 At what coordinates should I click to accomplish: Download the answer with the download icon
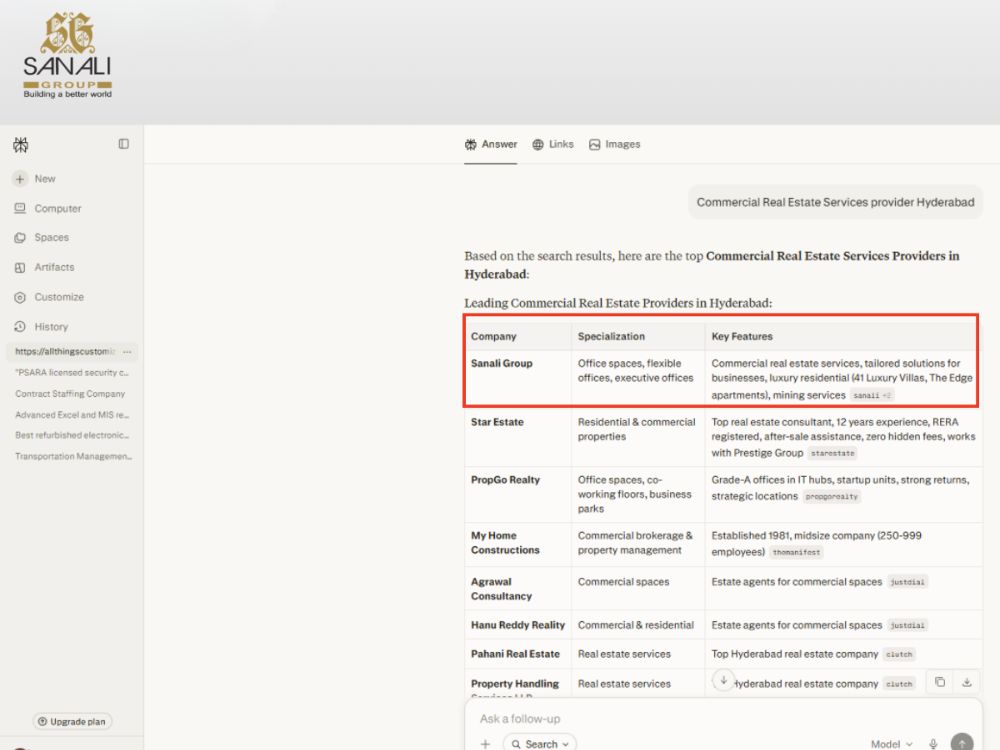[967, 682]
